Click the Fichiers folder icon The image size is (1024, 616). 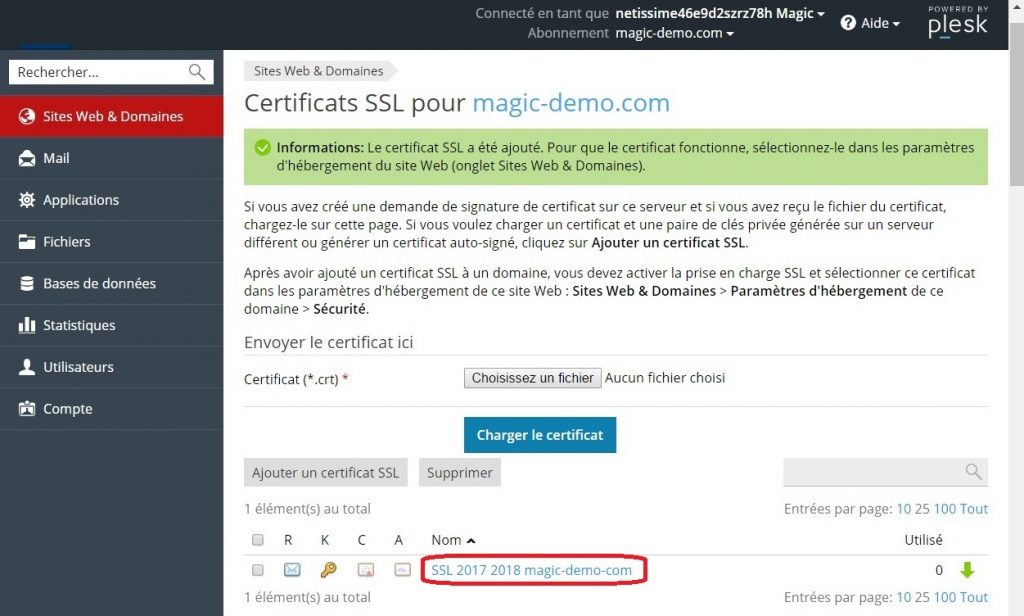click(27, 242)
